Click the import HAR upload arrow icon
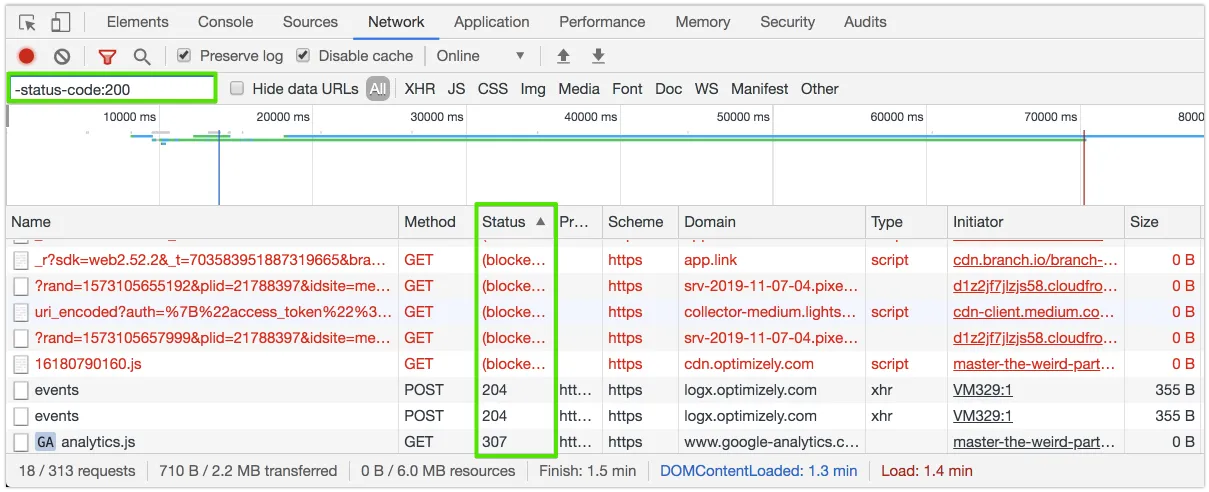Viewport: 1209px width, 492px height. click(563, 56)
